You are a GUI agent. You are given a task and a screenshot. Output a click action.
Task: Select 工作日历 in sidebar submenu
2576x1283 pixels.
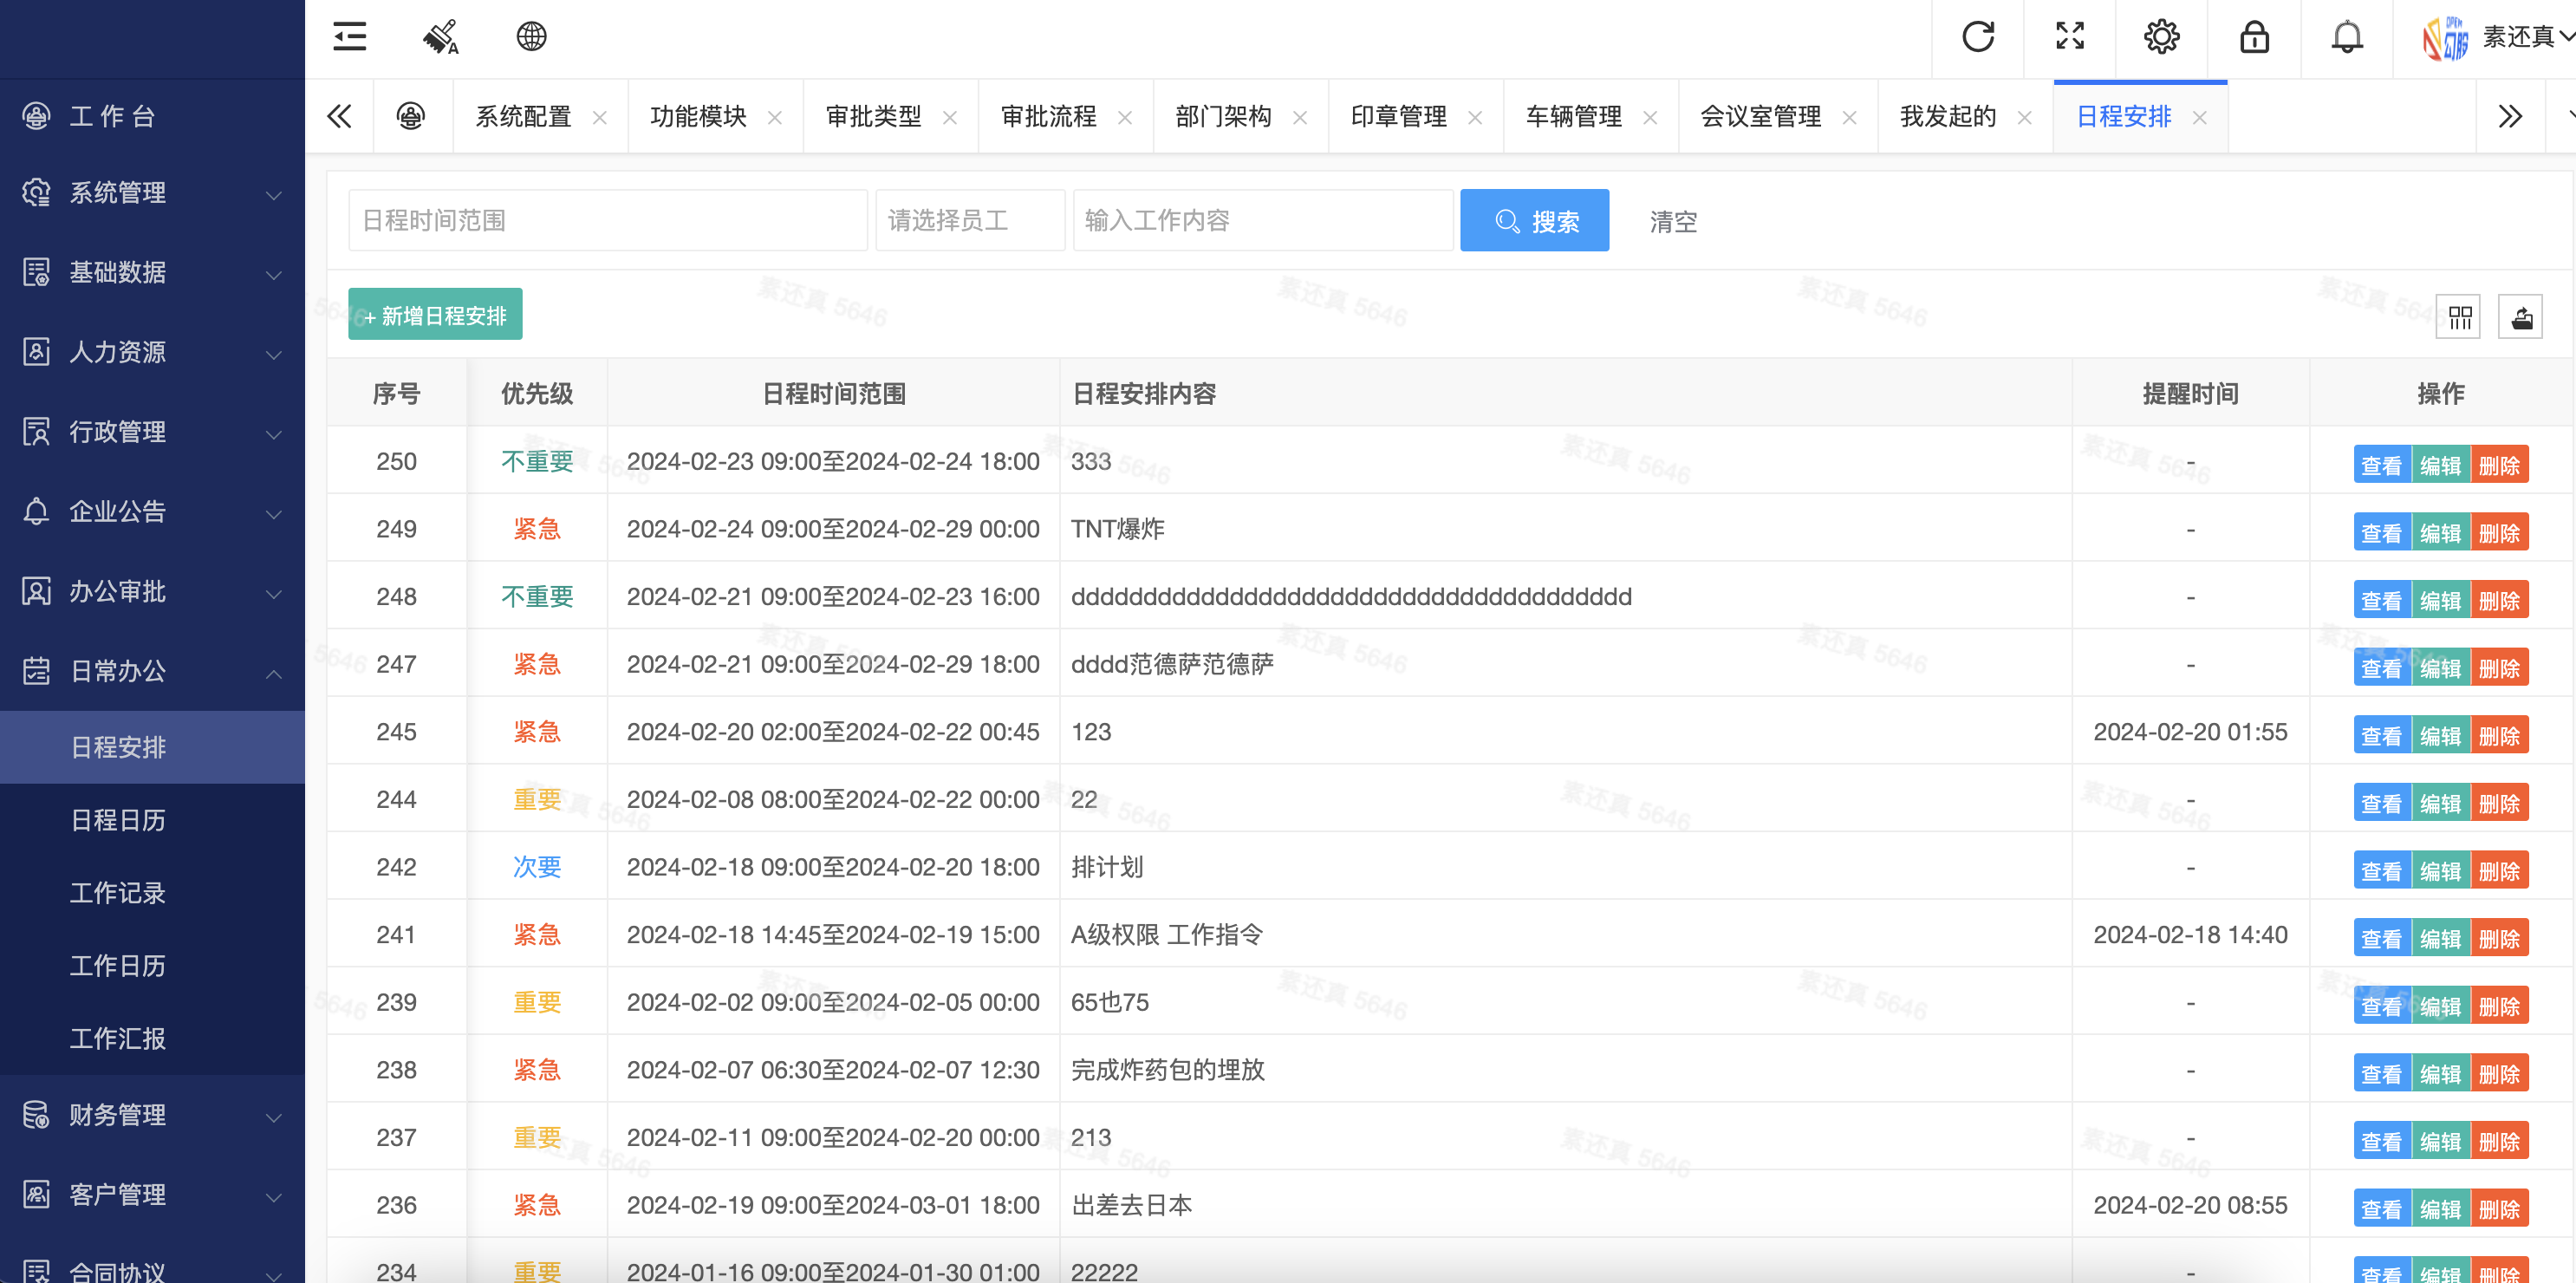(152, 966)
